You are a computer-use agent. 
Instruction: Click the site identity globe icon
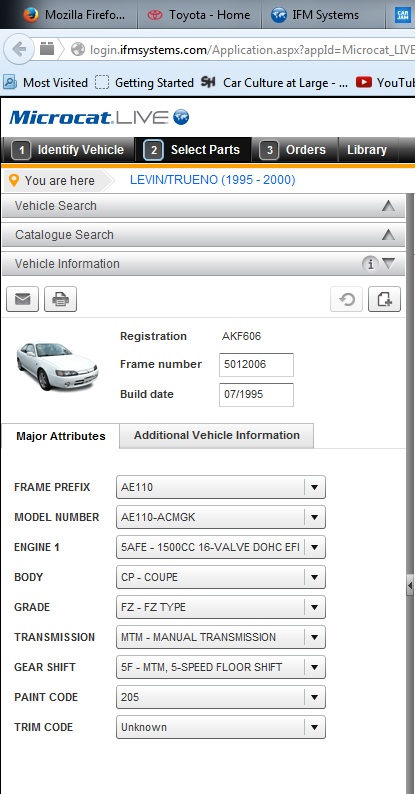point(78,49)
